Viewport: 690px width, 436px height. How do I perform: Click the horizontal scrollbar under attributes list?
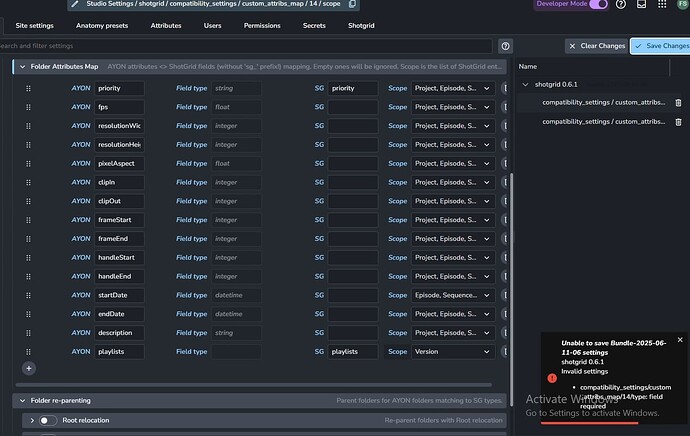point(254,385)
